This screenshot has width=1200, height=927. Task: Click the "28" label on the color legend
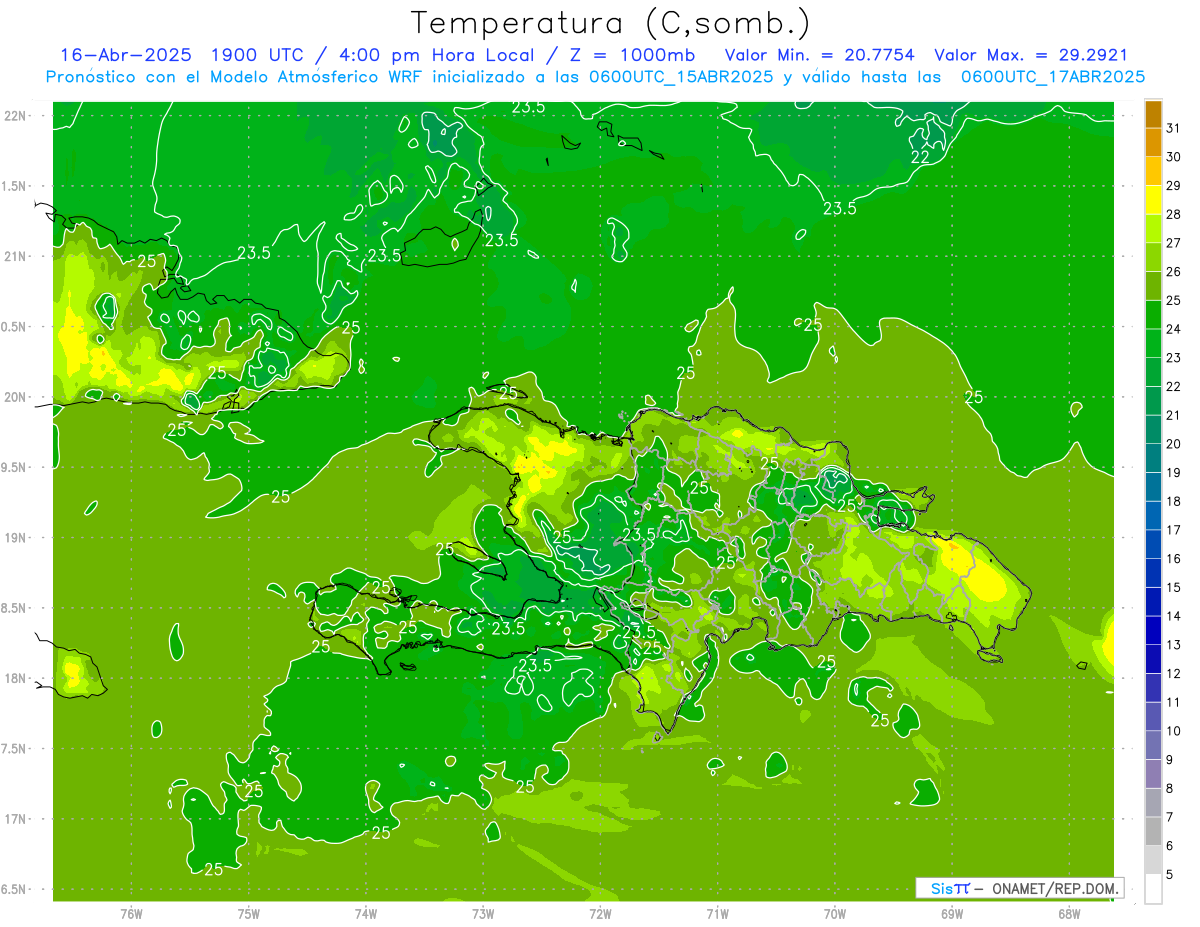[1174, 213]
